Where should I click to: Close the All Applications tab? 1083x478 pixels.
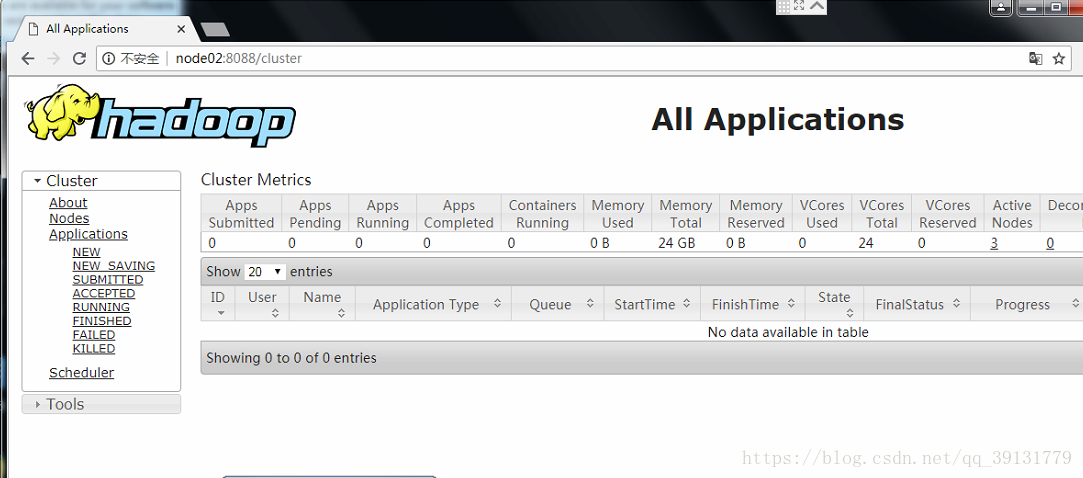pyautogui.click(x=182, y=29)
